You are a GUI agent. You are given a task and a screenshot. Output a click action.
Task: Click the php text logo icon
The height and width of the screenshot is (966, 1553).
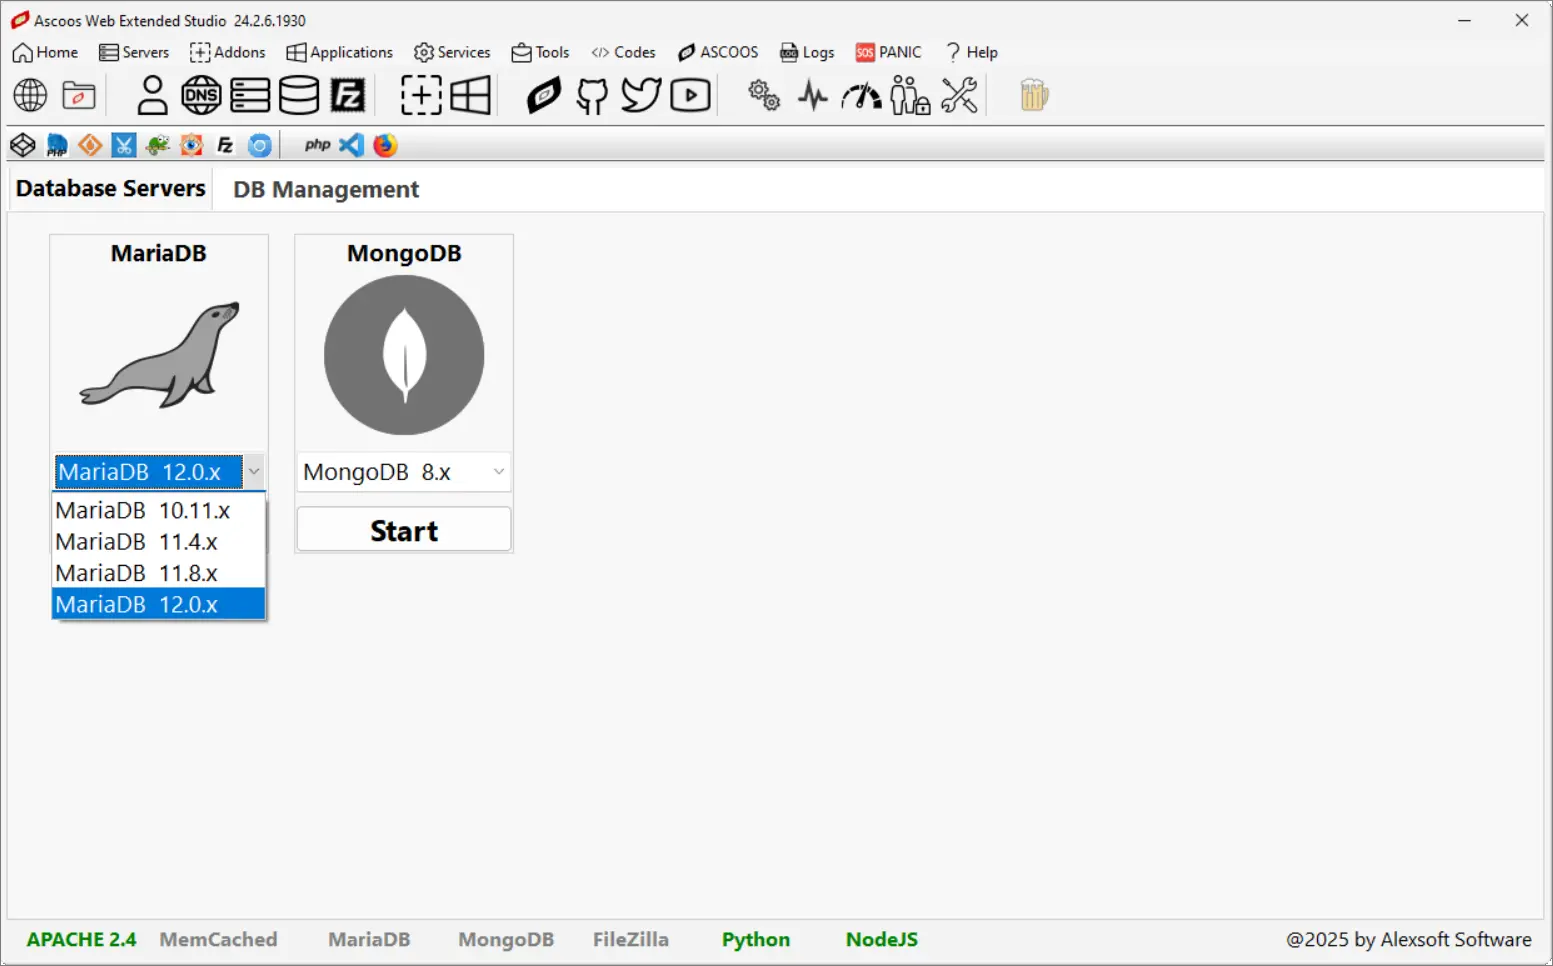[318, 146]
